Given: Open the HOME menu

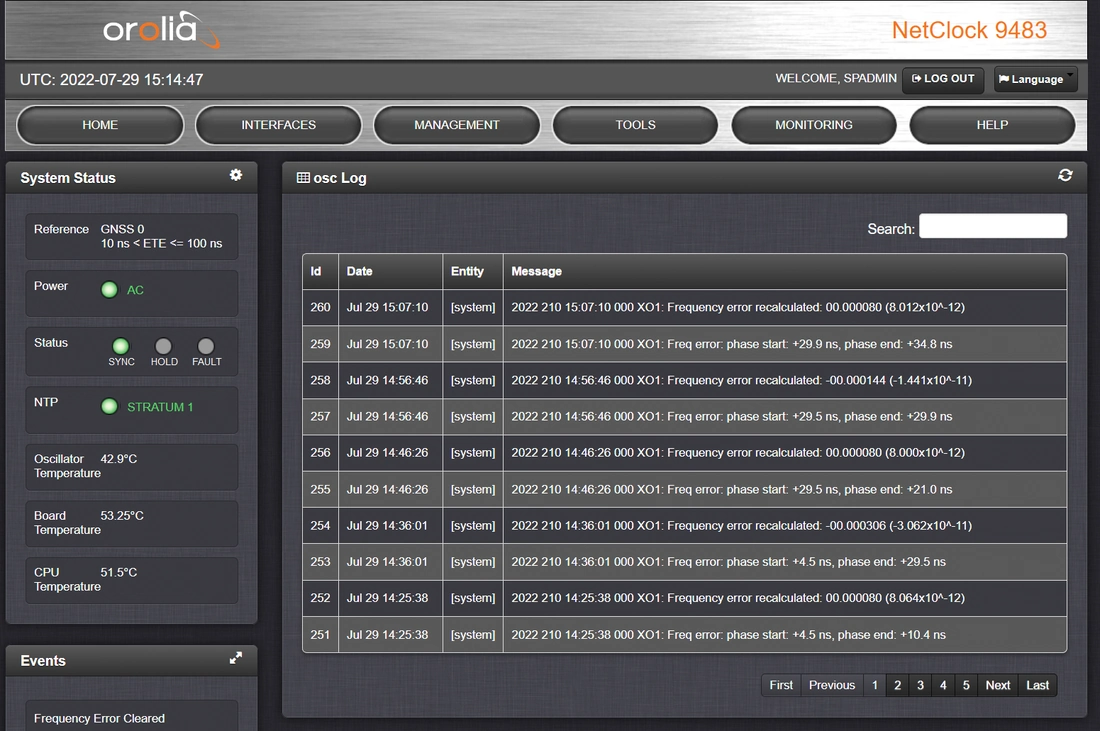Looking at the screenshot, I should tap(100, 125).
